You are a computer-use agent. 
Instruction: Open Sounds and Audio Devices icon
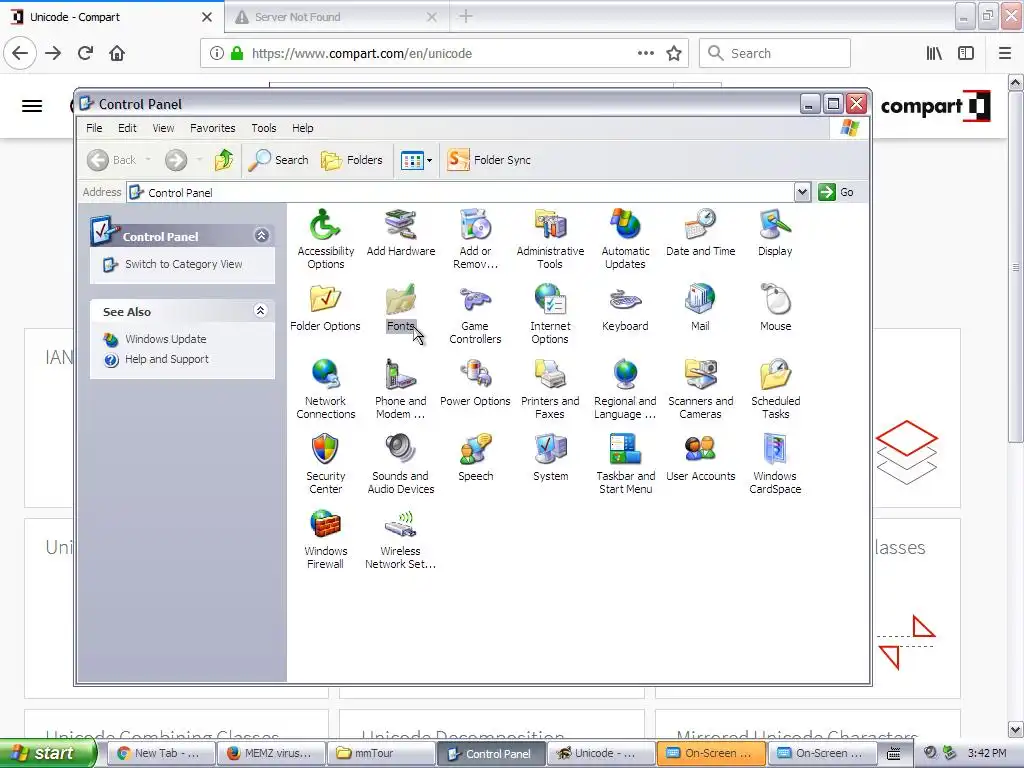pos(400,464)
